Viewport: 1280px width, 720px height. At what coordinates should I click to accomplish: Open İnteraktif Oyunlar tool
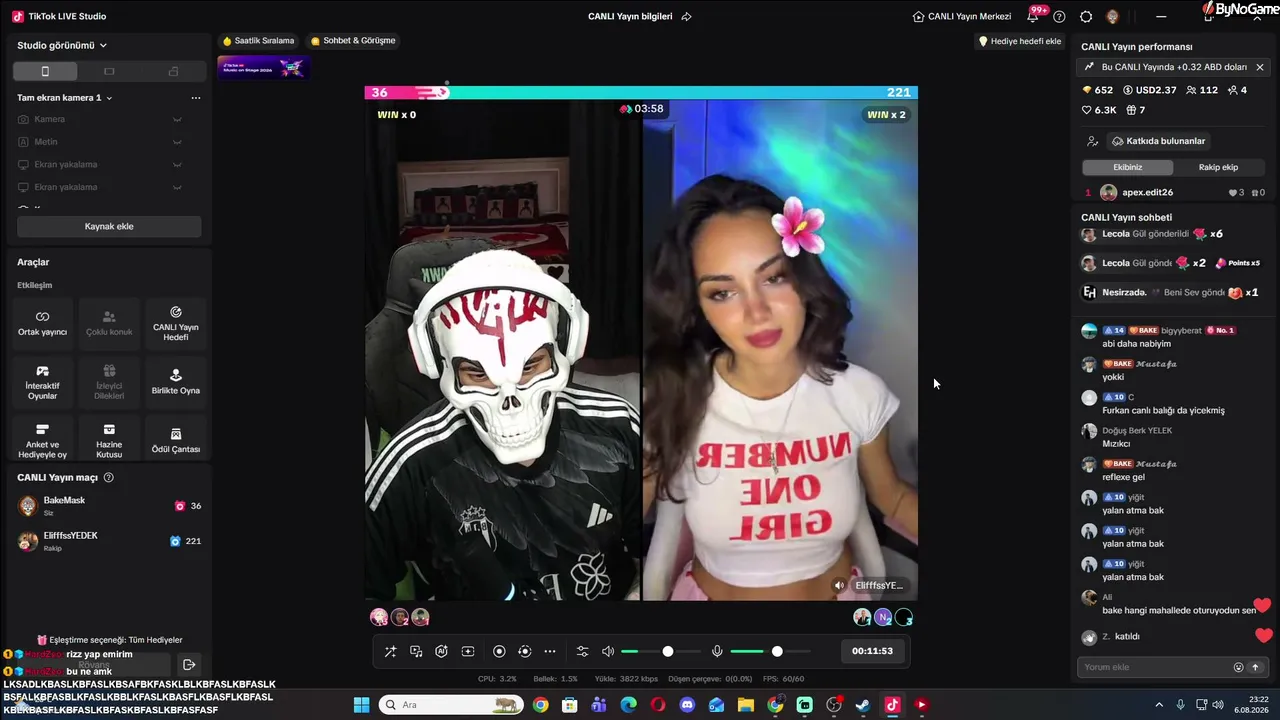click(42, 382)
